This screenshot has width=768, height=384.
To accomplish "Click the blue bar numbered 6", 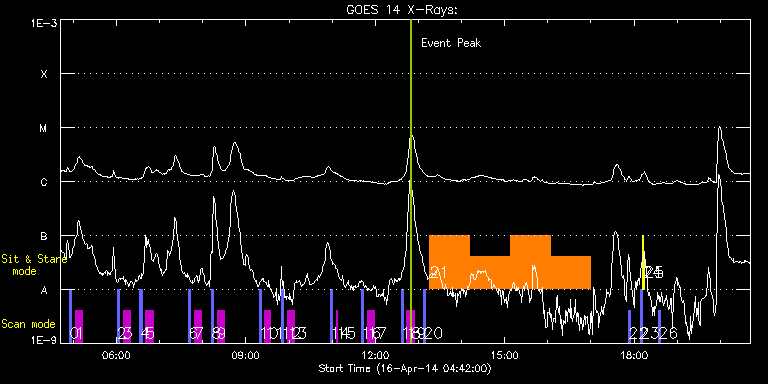I will coord(190,316).
